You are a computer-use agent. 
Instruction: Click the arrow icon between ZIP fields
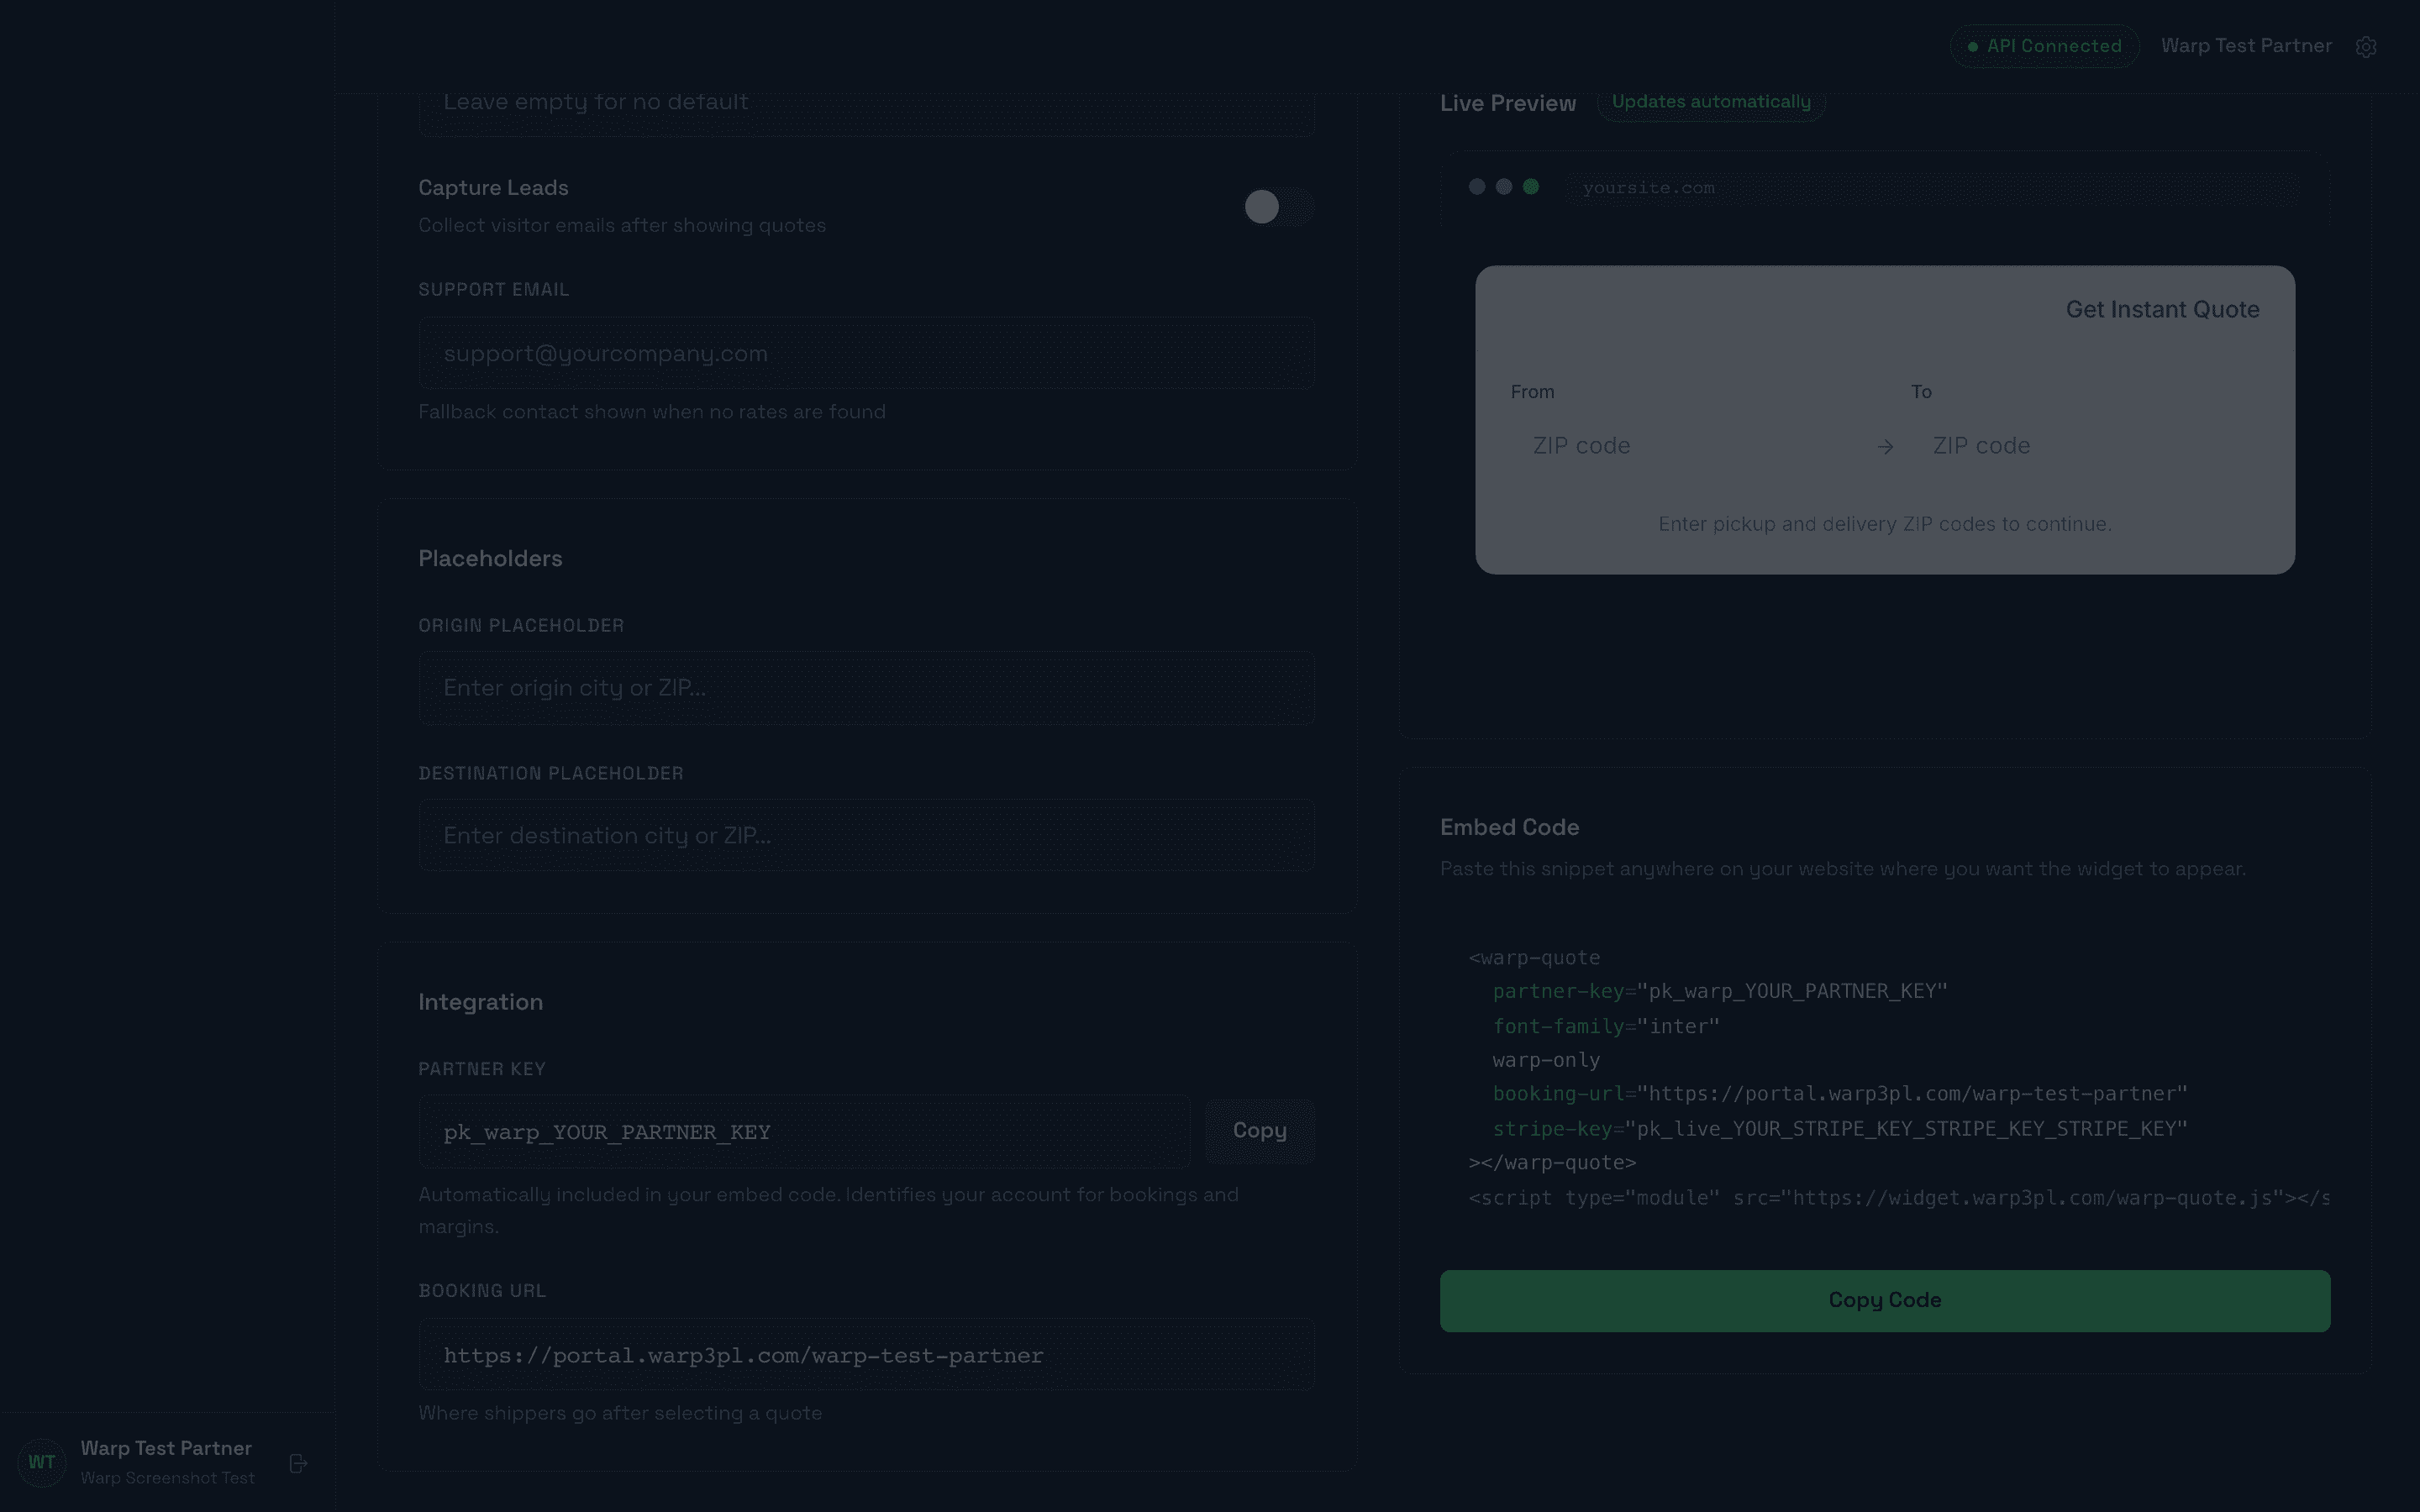point(1885,447)
